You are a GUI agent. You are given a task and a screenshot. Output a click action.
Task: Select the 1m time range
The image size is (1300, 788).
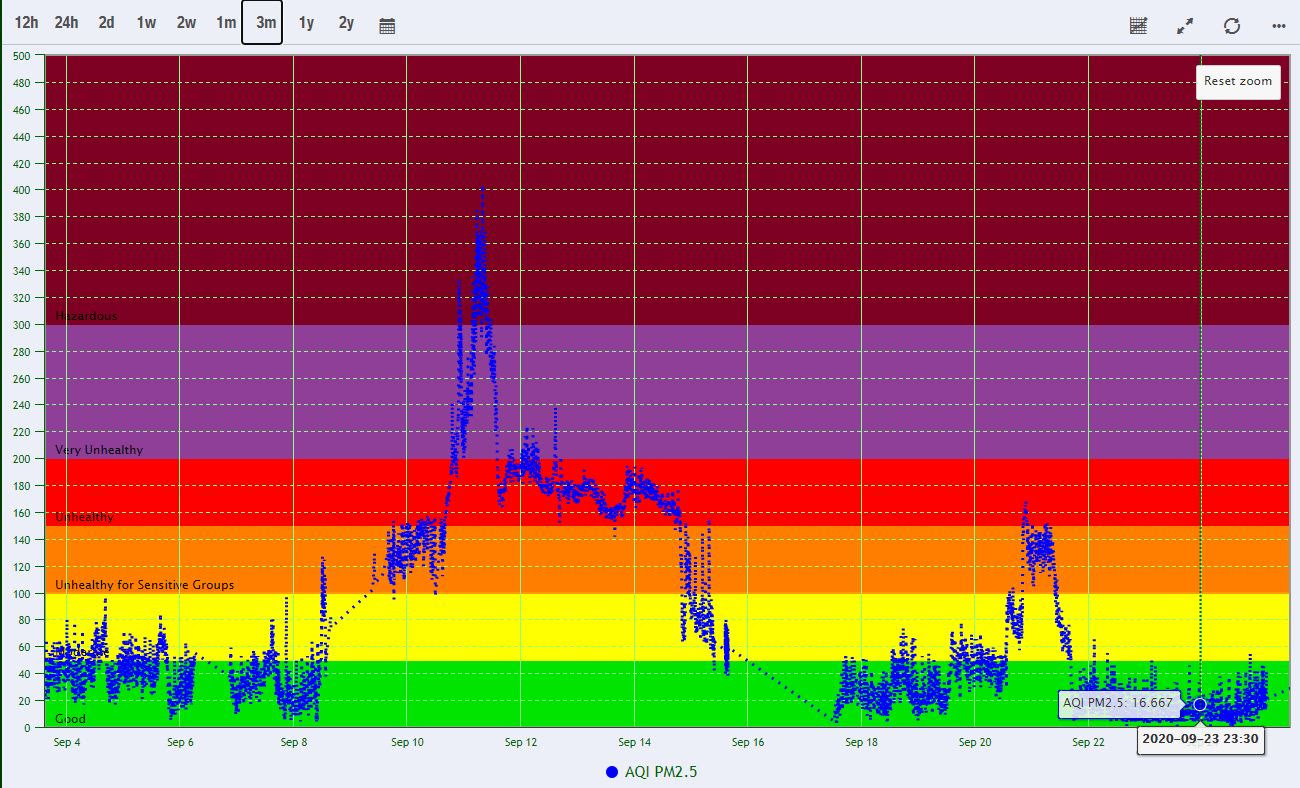pos(226,23)
